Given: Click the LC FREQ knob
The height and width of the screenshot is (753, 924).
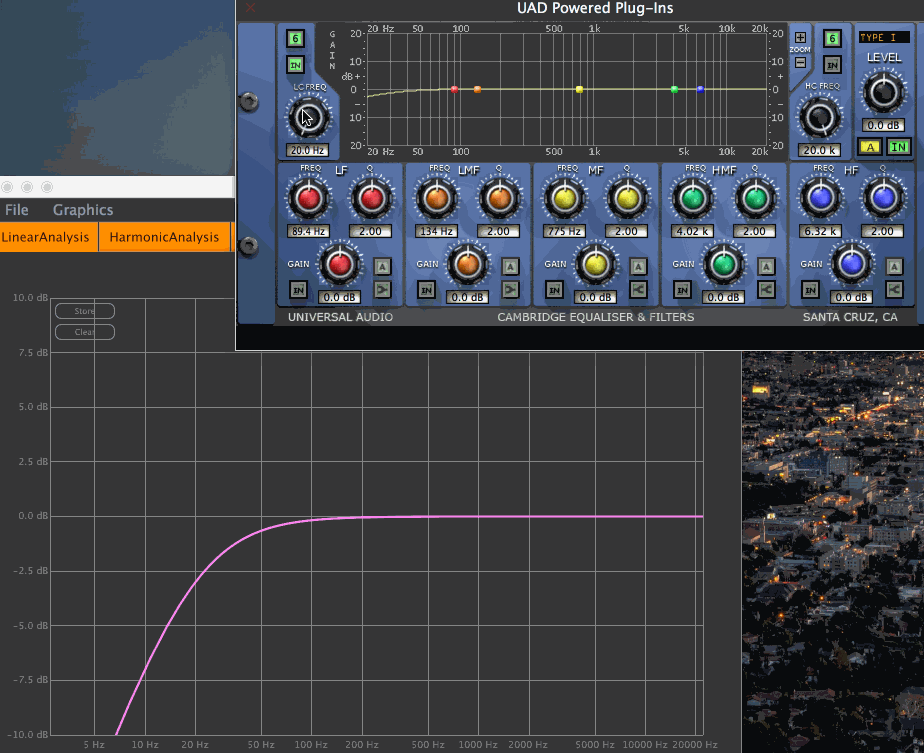Looking at the screenshot, I should tap(308, 117).
